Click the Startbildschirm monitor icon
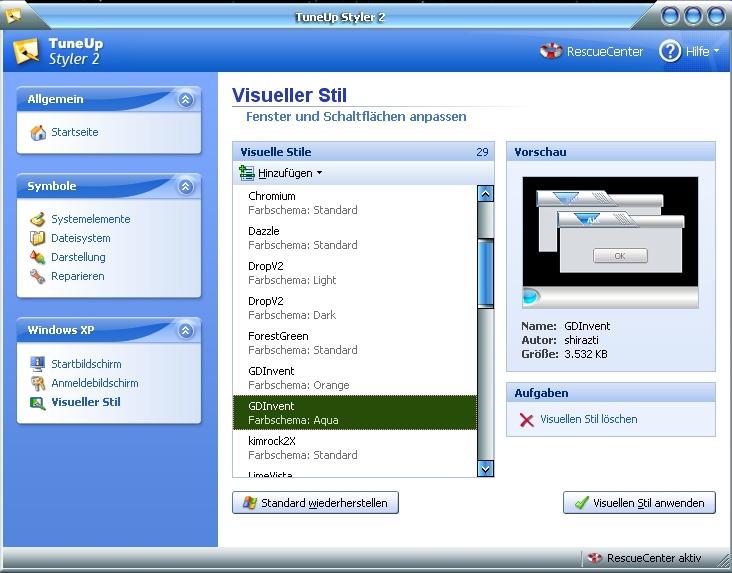The height and width of the screenshot is (573, 732). (37, 364)
